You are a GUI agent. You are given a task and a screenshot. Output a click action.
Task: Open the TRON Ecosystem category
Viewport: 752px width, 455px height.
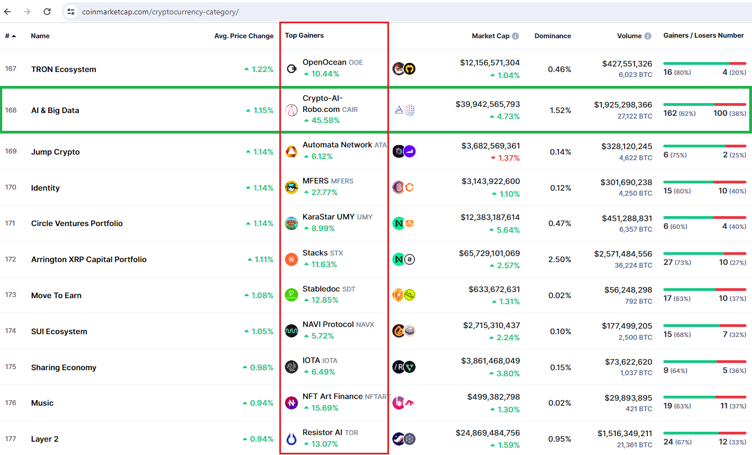point(63,69)
